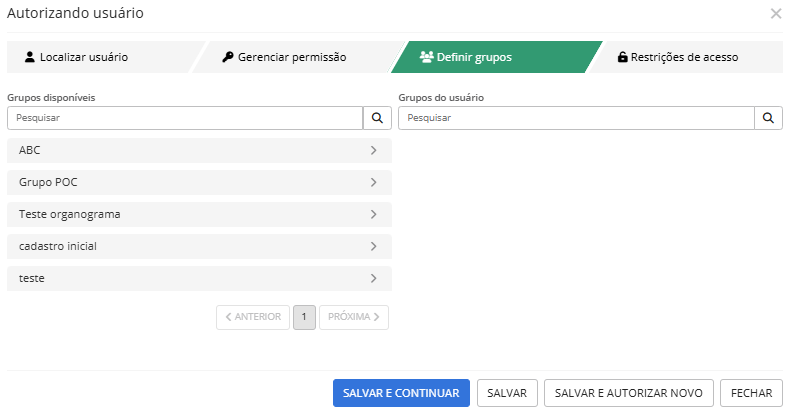Image resolution: width=790 pixels, height=409 pixels.
Task: Select the teste group name
Action: 32,278
